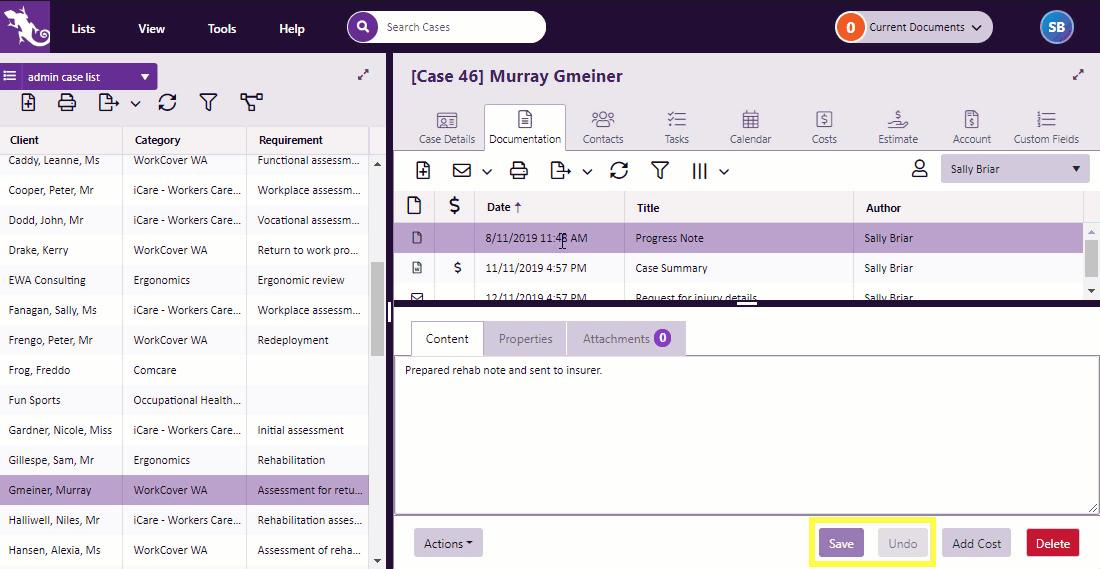Click the print icon in case list toolbar
1100x569 pixels.
click(x=67, y=102)
